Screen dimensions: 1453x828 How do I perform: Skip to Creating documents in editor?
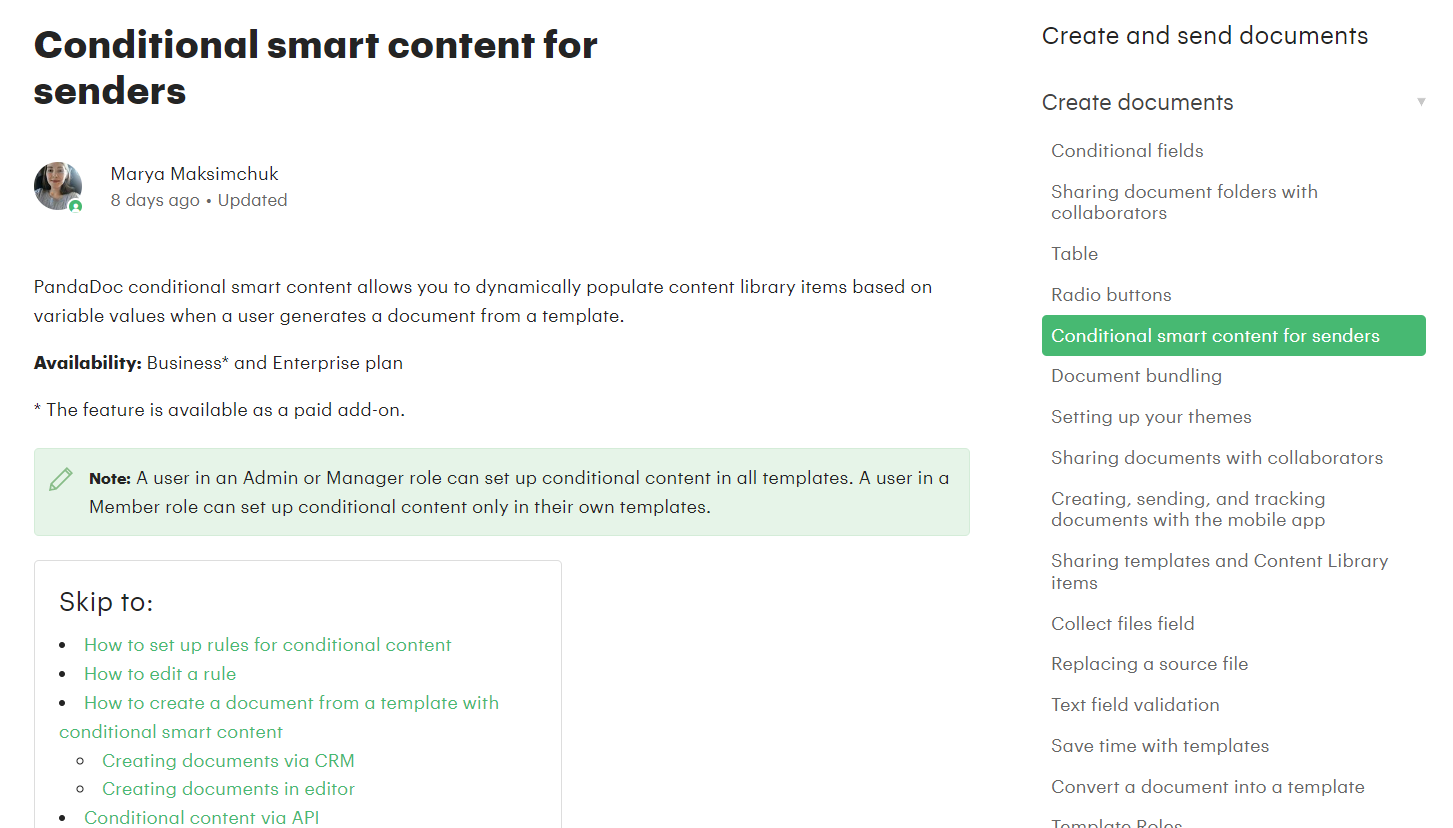(228, 789)
